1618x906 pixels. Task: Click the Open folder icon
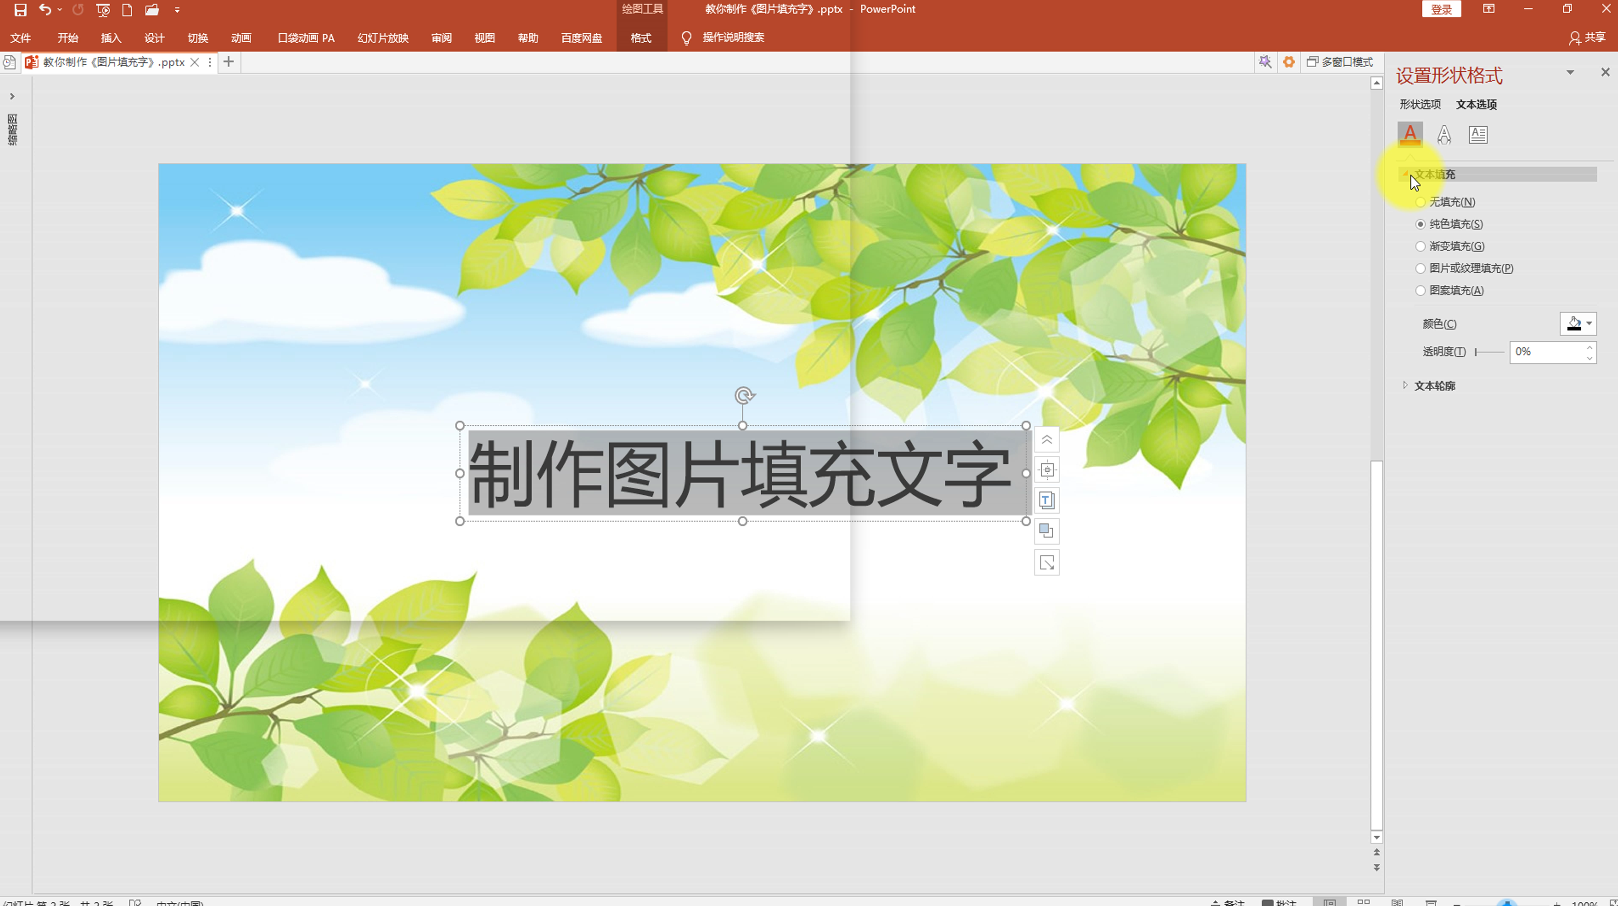[x=152, y=10]
